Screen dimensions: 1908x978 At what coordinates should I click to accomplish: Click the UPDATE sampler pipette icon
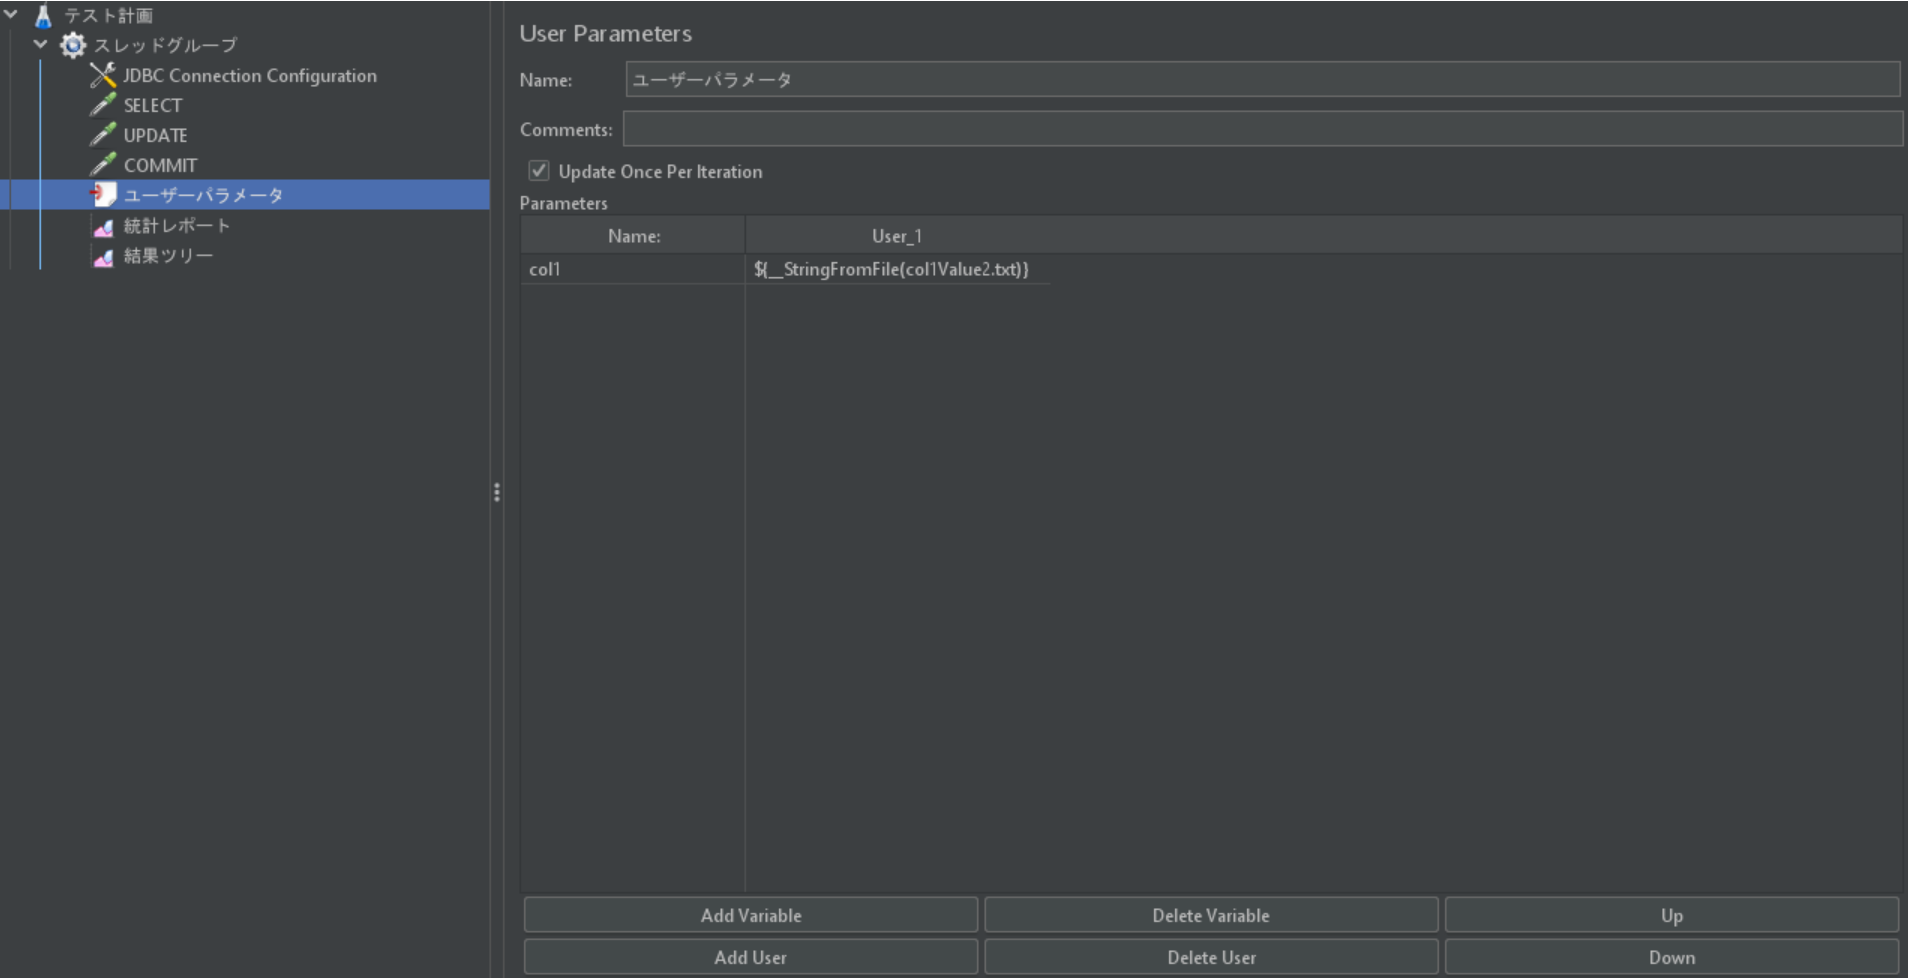103,135
